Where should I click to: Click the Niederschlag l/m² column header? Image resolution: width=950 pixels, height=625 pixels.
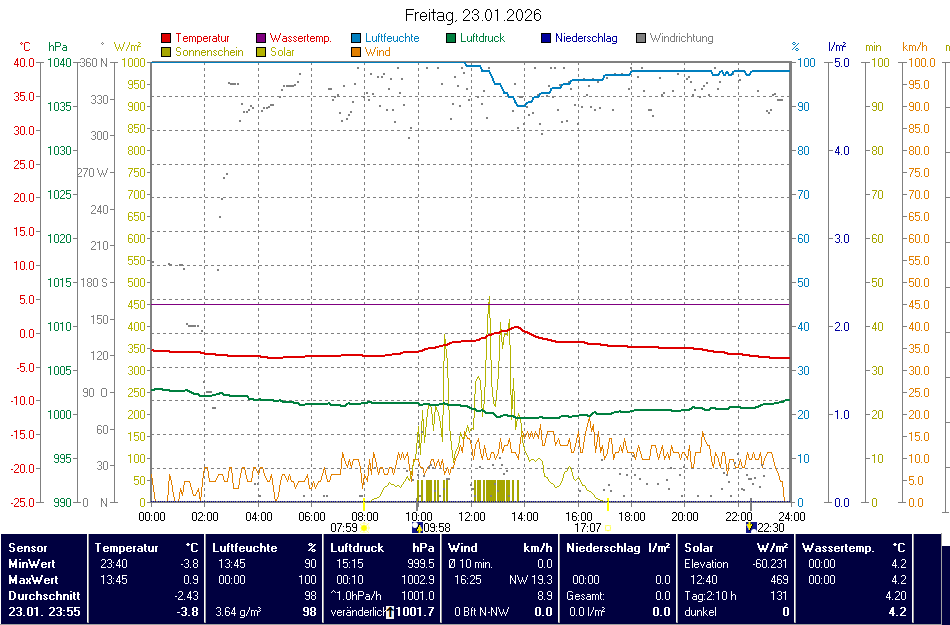coord(617,548)
